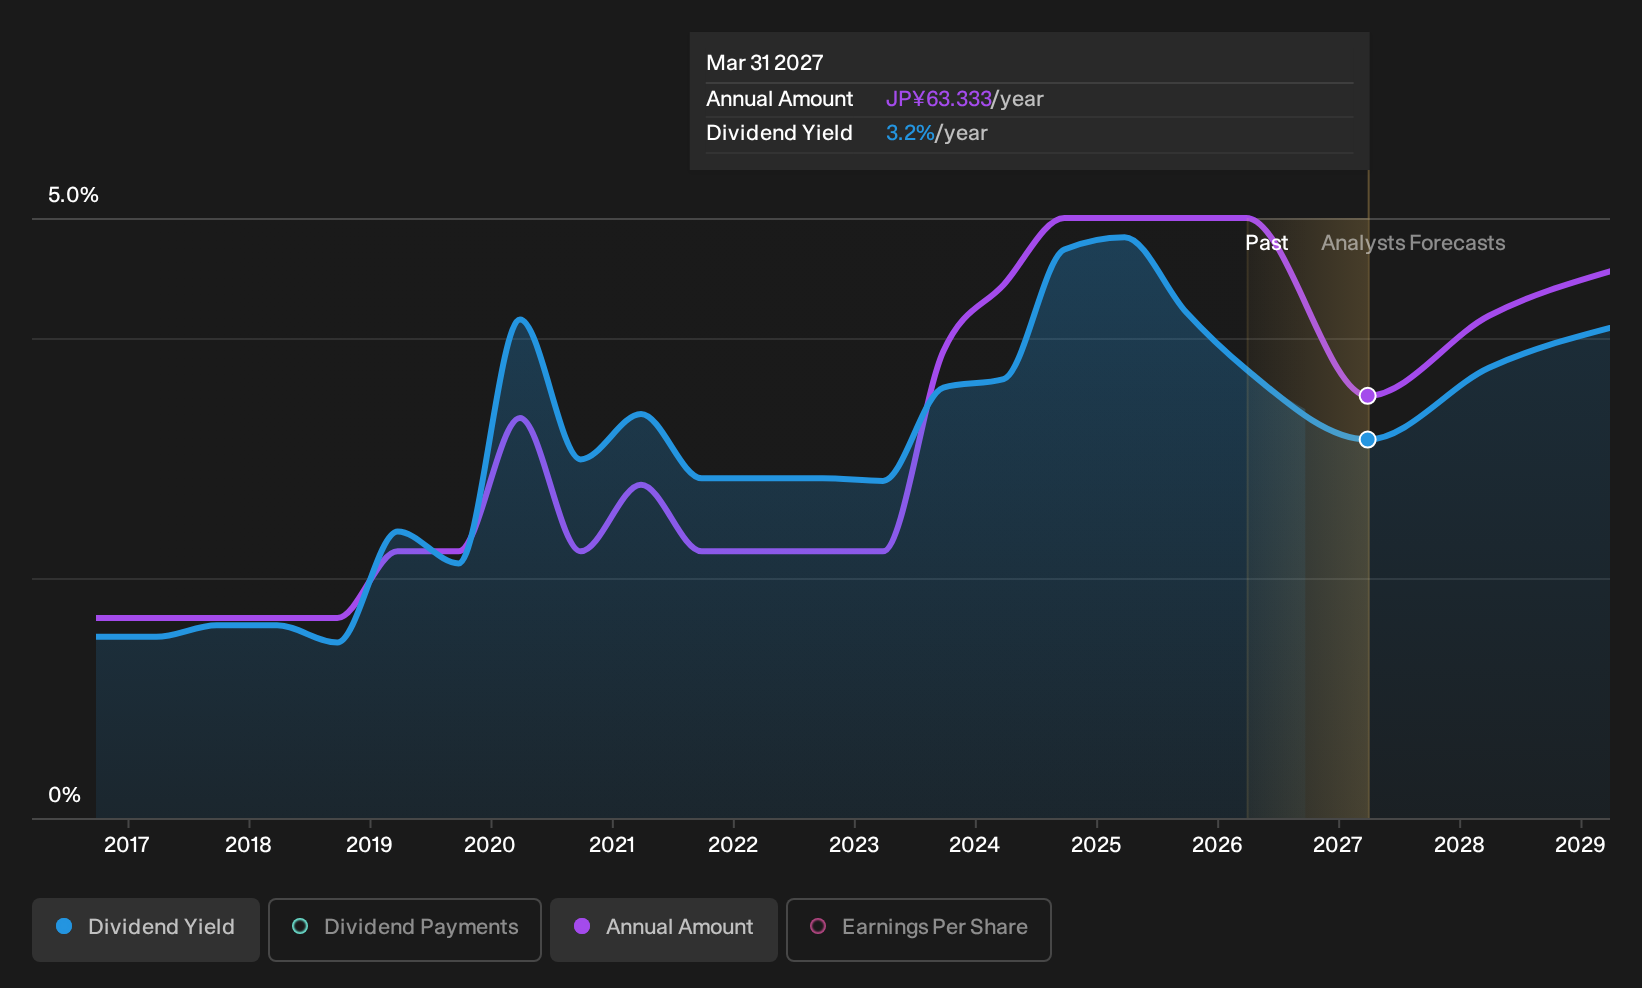Click the 2027 label on the x-axis

1337,845
